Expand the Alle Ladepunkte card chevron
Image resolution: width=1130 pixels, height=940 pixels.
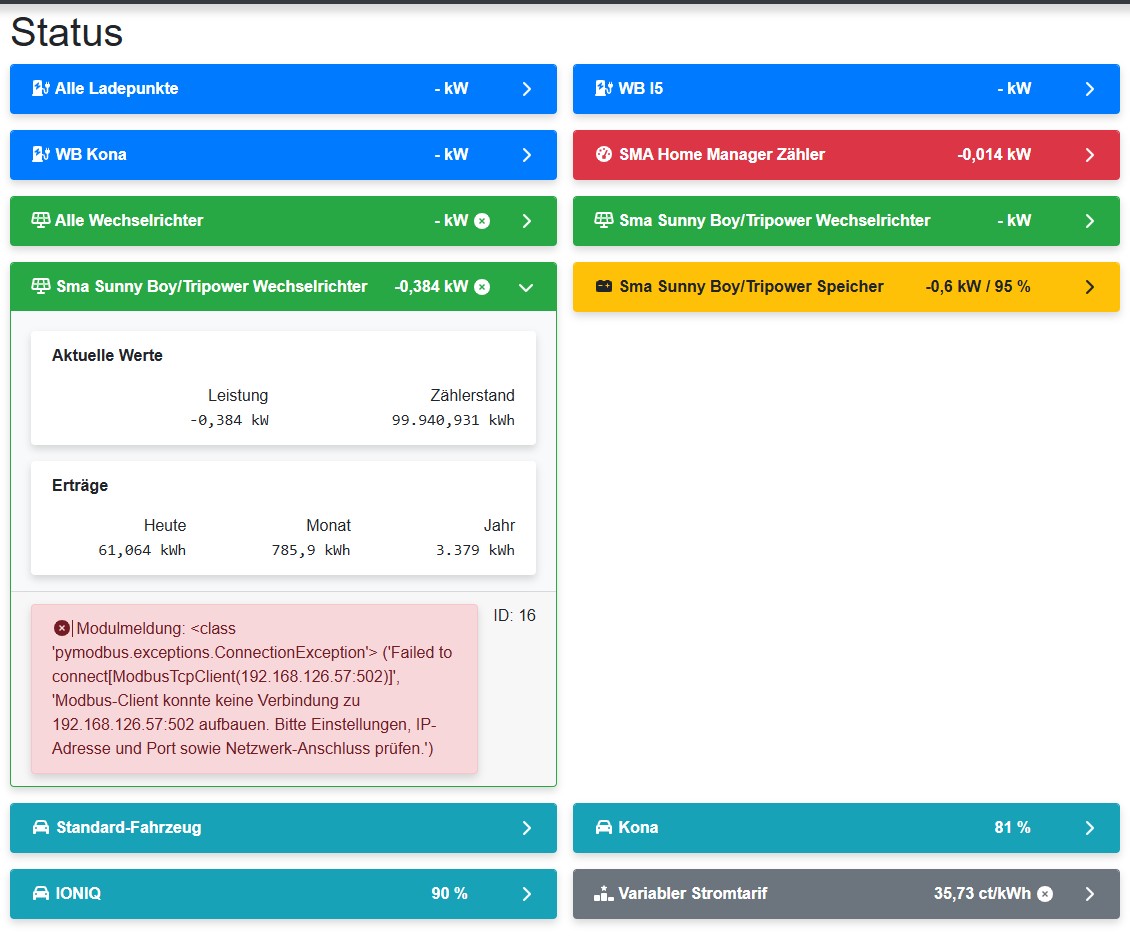coord(527,89)
